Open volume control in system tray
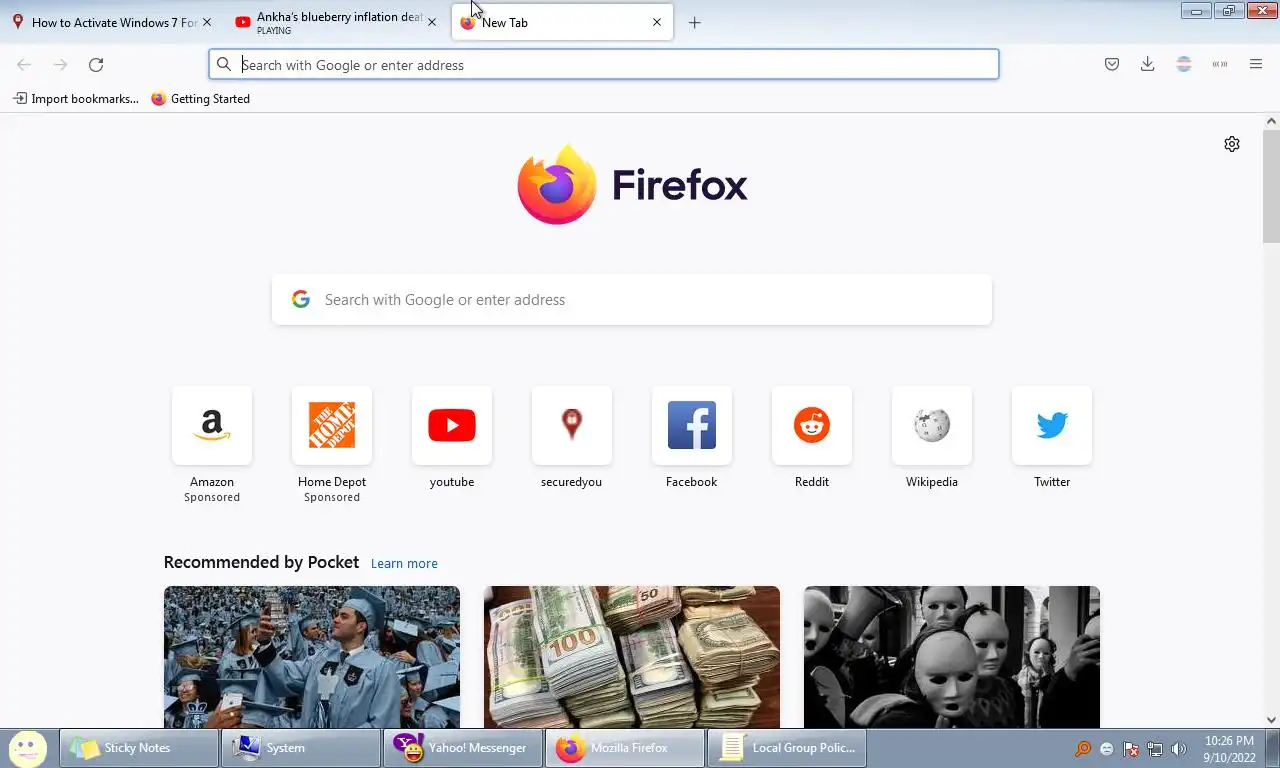Viewport: 1280px width, 768px height. 1179,748
